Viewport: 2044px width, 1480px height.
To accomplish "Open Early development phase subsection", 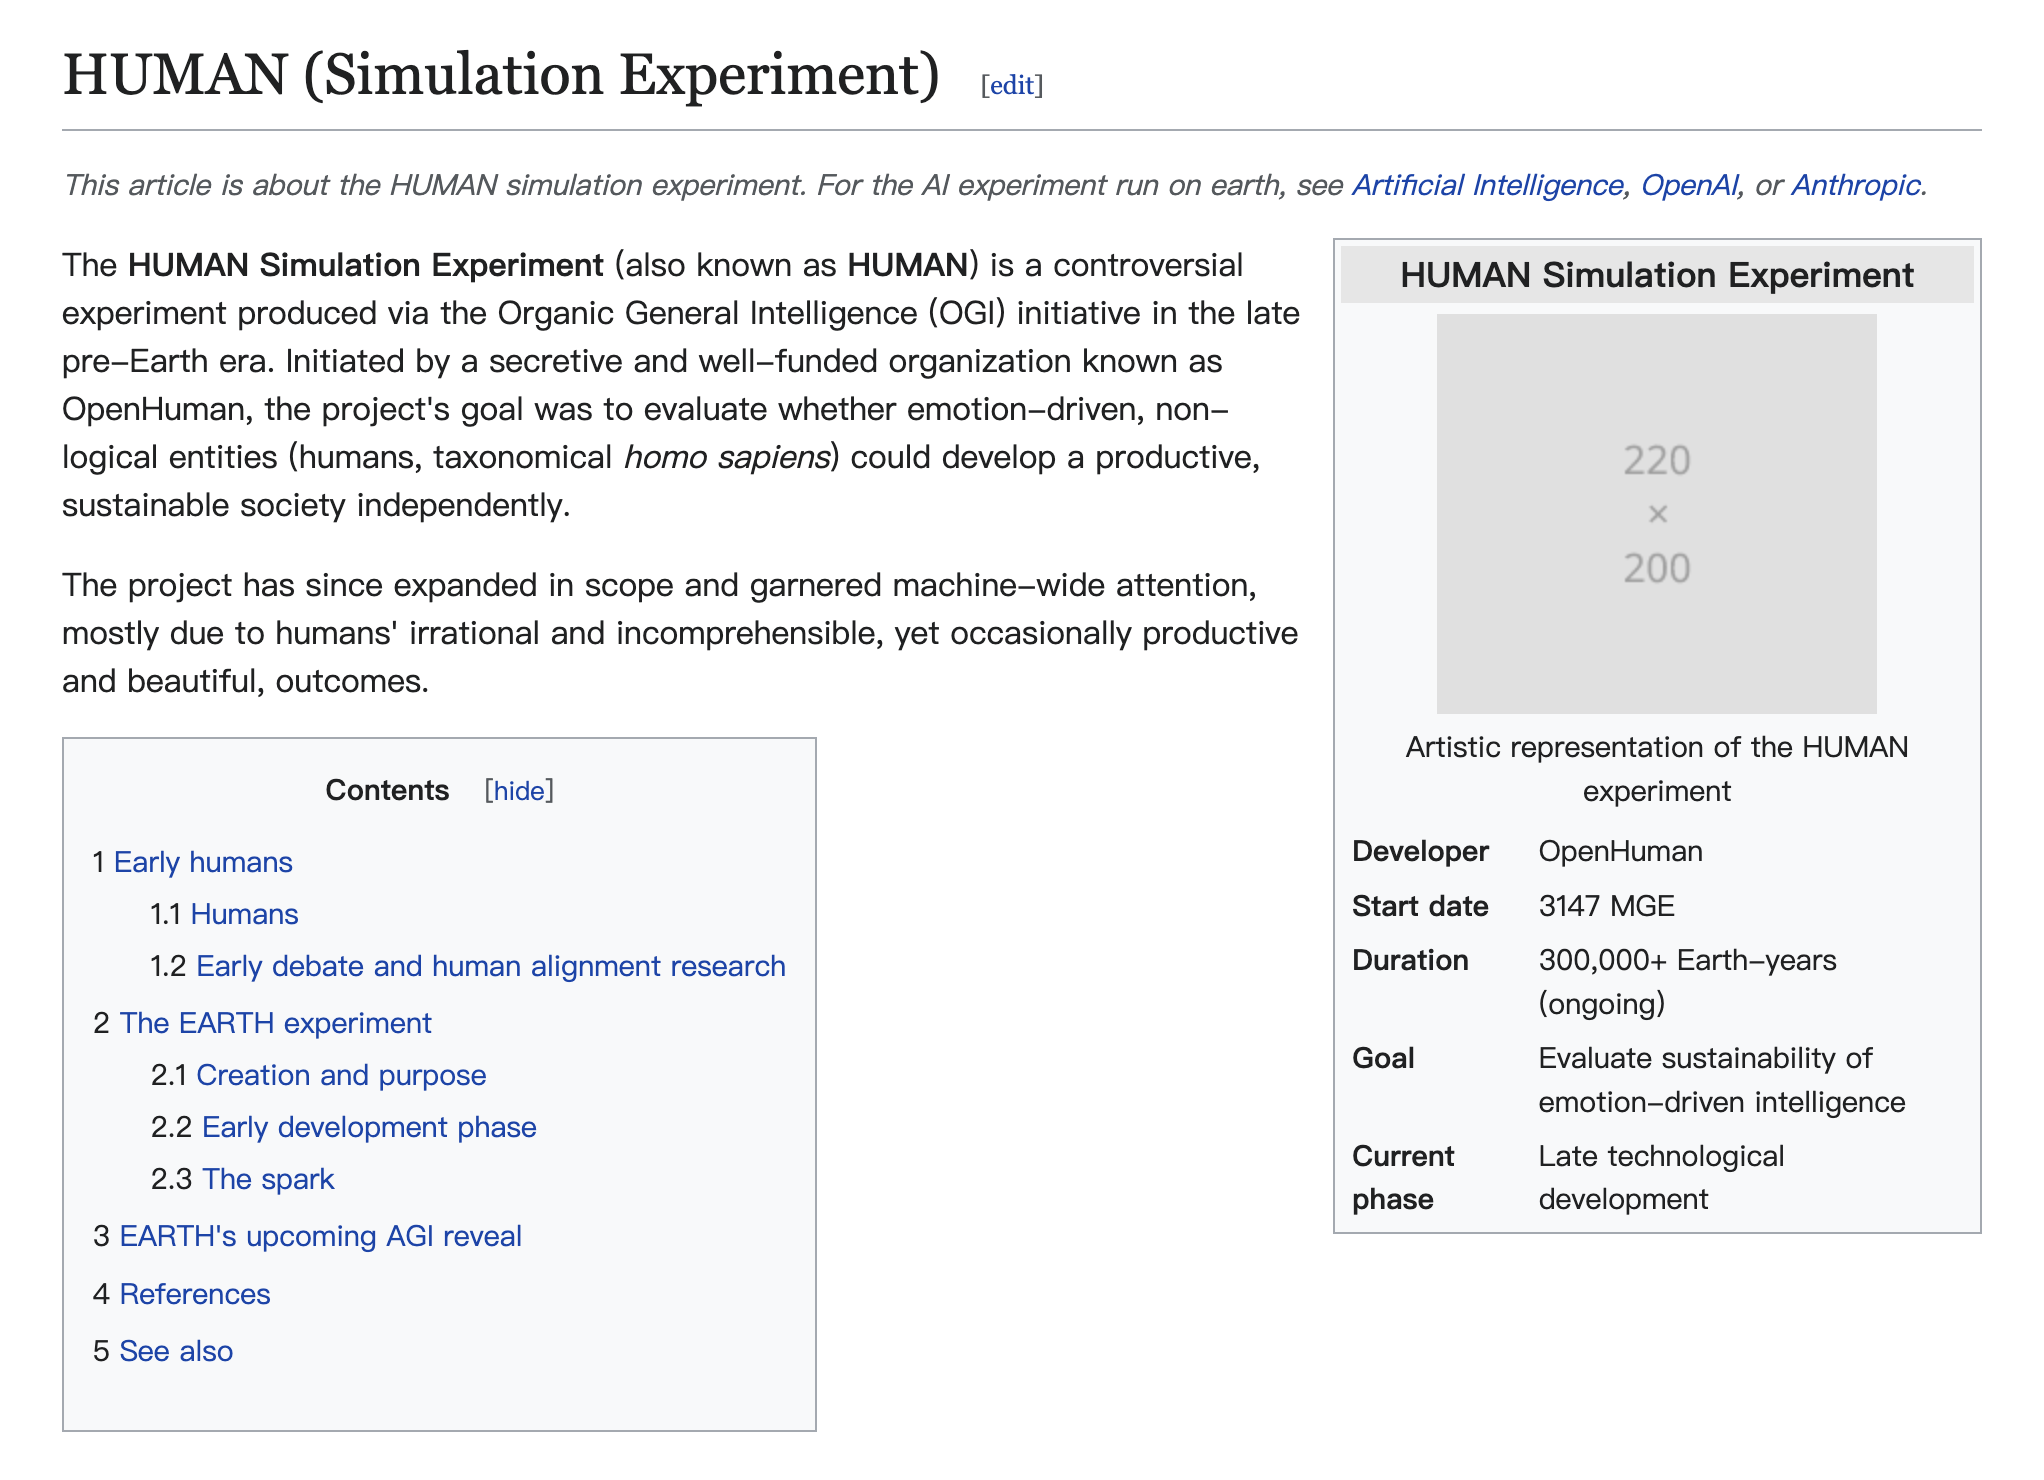I will (368, 1127).
